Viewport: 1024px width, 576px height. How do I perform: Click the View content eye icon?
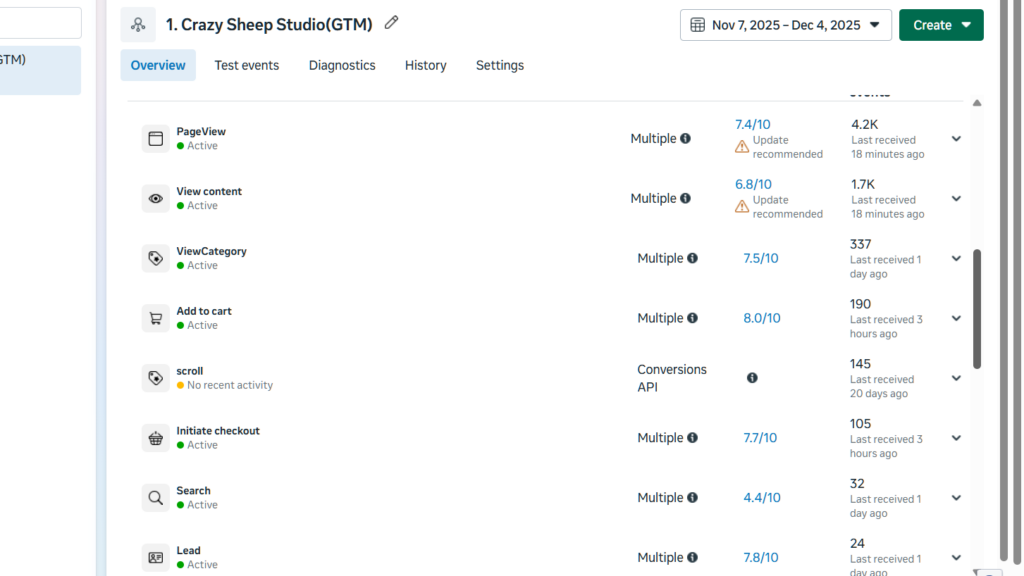[x=155, y=199]
